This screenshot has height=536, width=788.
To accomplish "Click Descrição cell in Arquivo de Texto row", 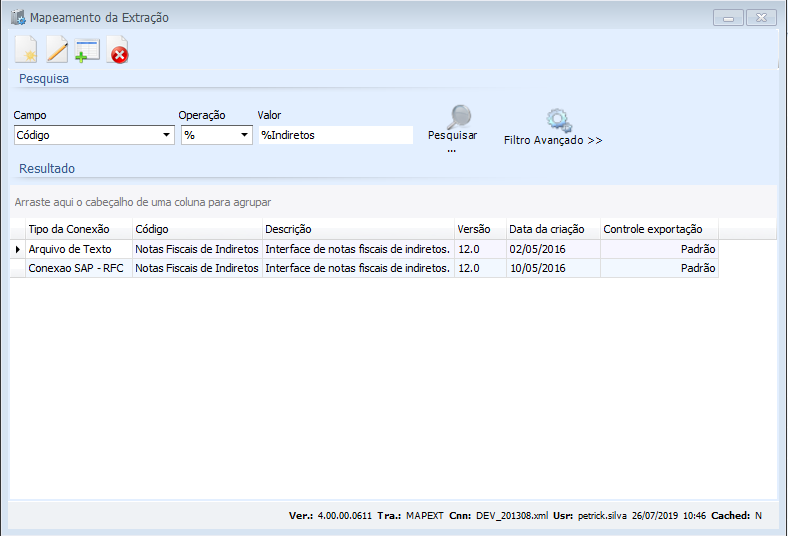I will (358, 249).
